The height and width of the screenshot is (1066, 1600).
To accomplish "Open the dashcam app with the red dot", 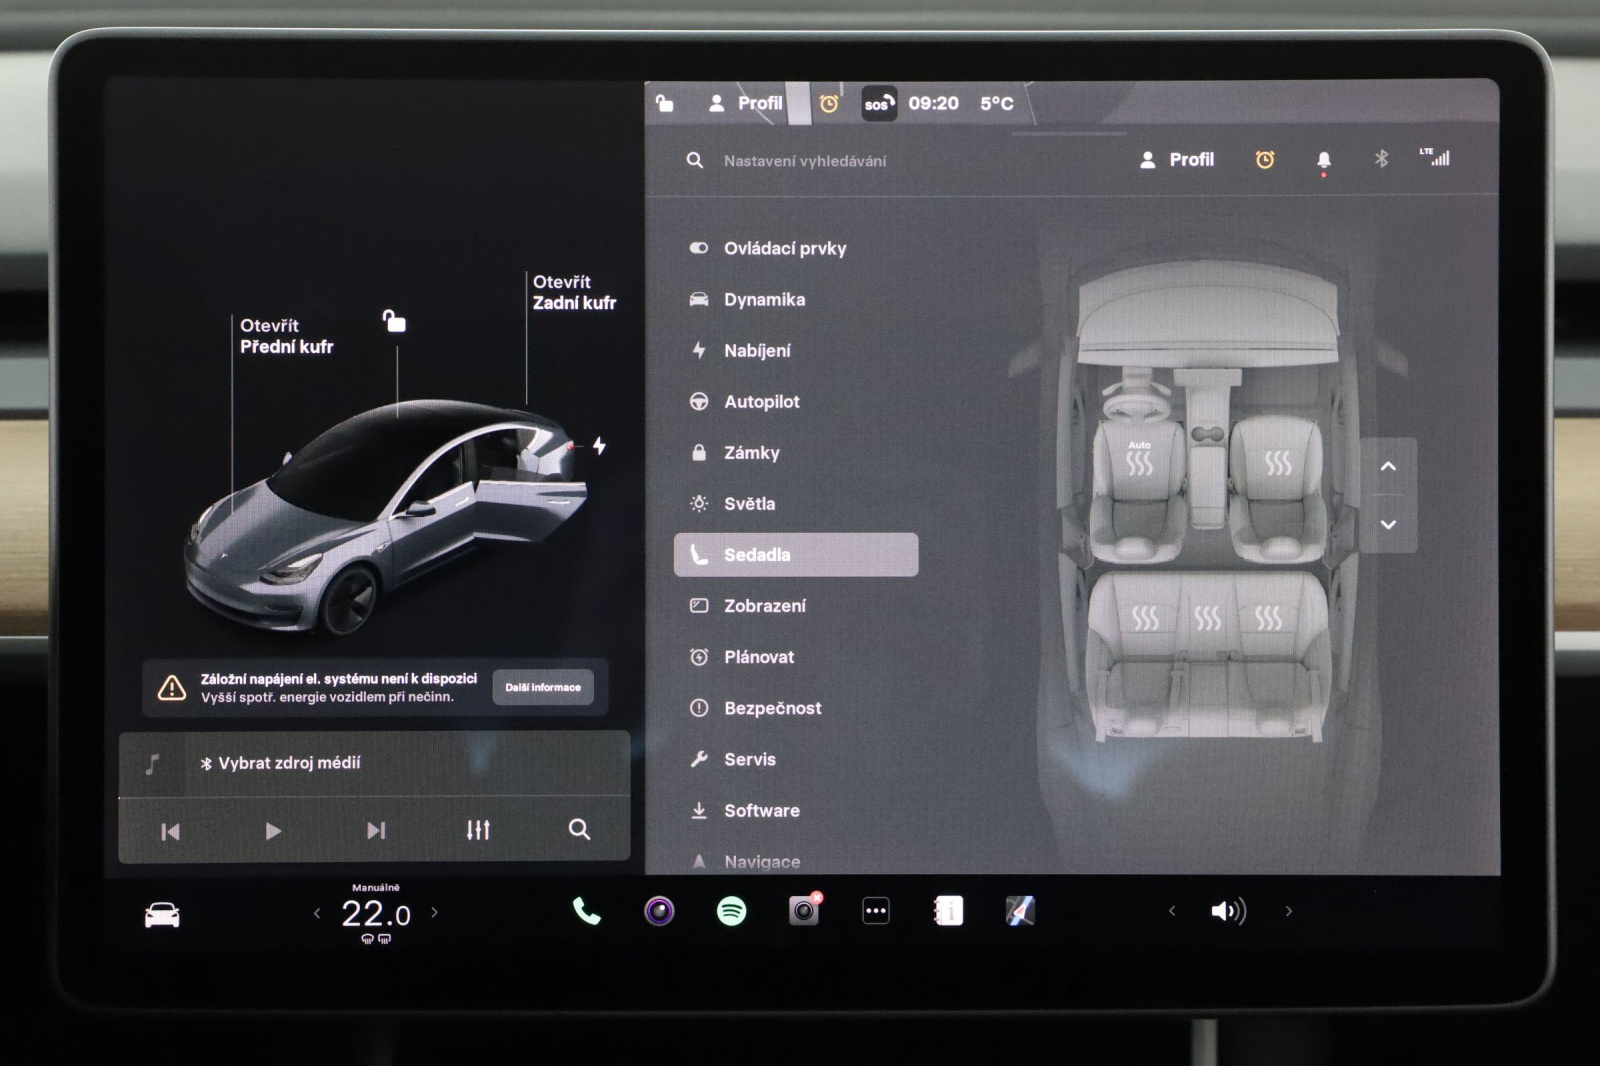I will point(804,911).
